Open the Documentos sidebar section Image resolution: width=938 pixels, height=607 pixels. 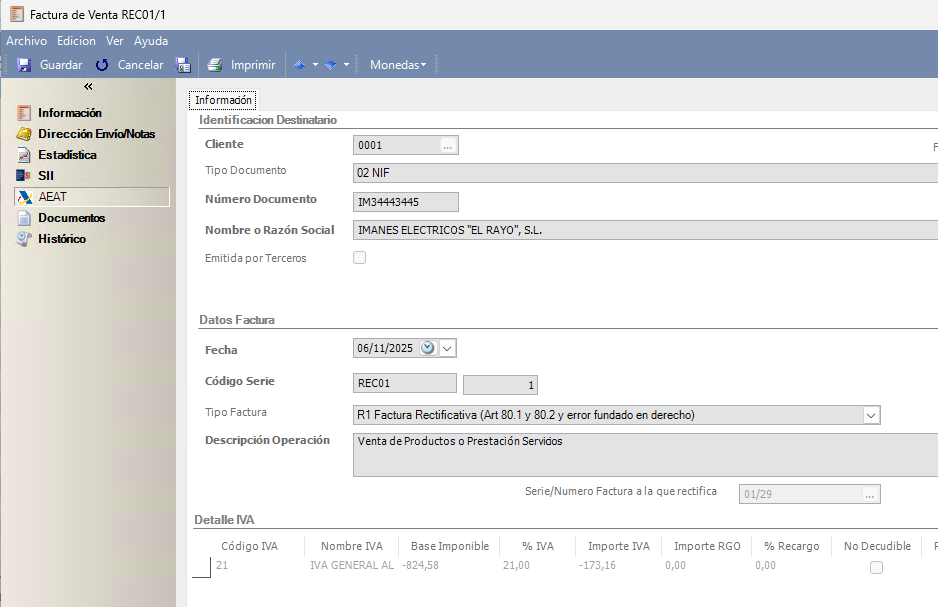click(71, 218)
